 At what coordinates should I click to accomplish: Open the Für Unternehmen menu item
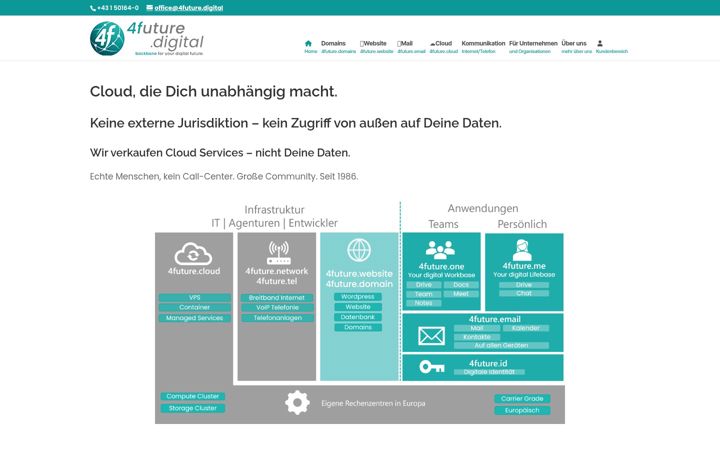533,43
